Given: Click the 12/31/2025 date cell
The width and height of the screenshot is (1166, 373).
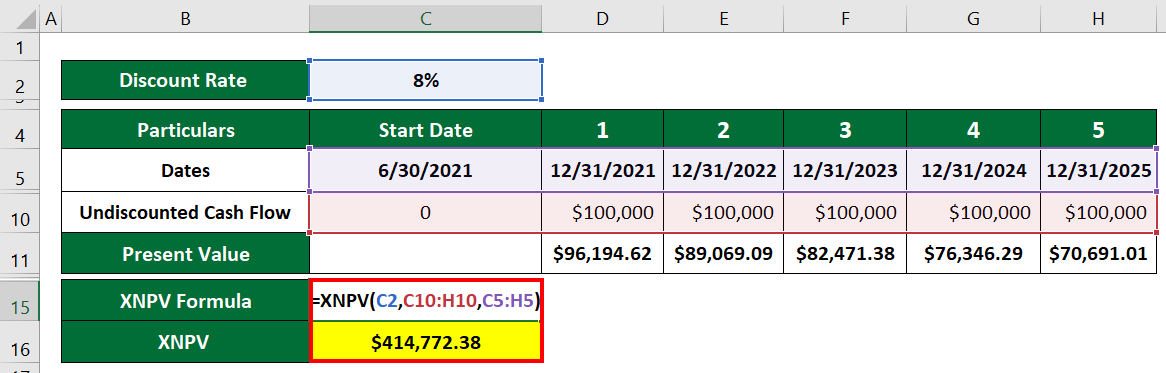Looking at the screenshot, I should [1098, 170].
